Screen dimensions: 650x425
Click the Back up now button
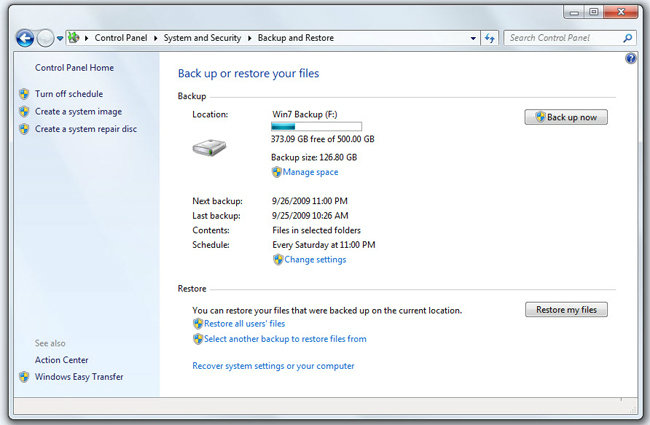point(566,117)
